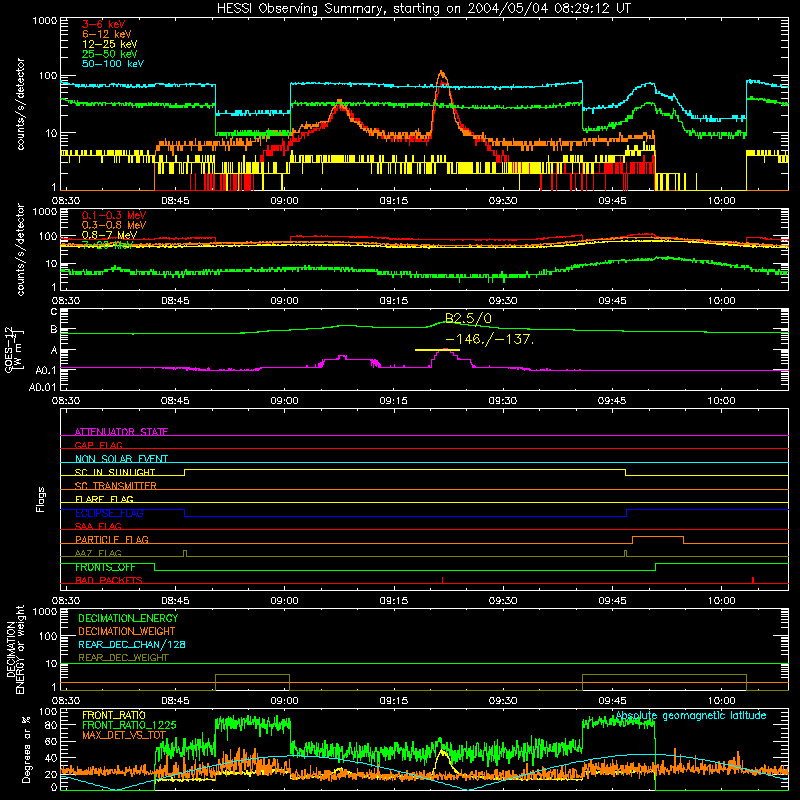Click the BAD_PACKETS tick mark near 09:22
Viewport: 800px width, 800px height.
point(442,580)
